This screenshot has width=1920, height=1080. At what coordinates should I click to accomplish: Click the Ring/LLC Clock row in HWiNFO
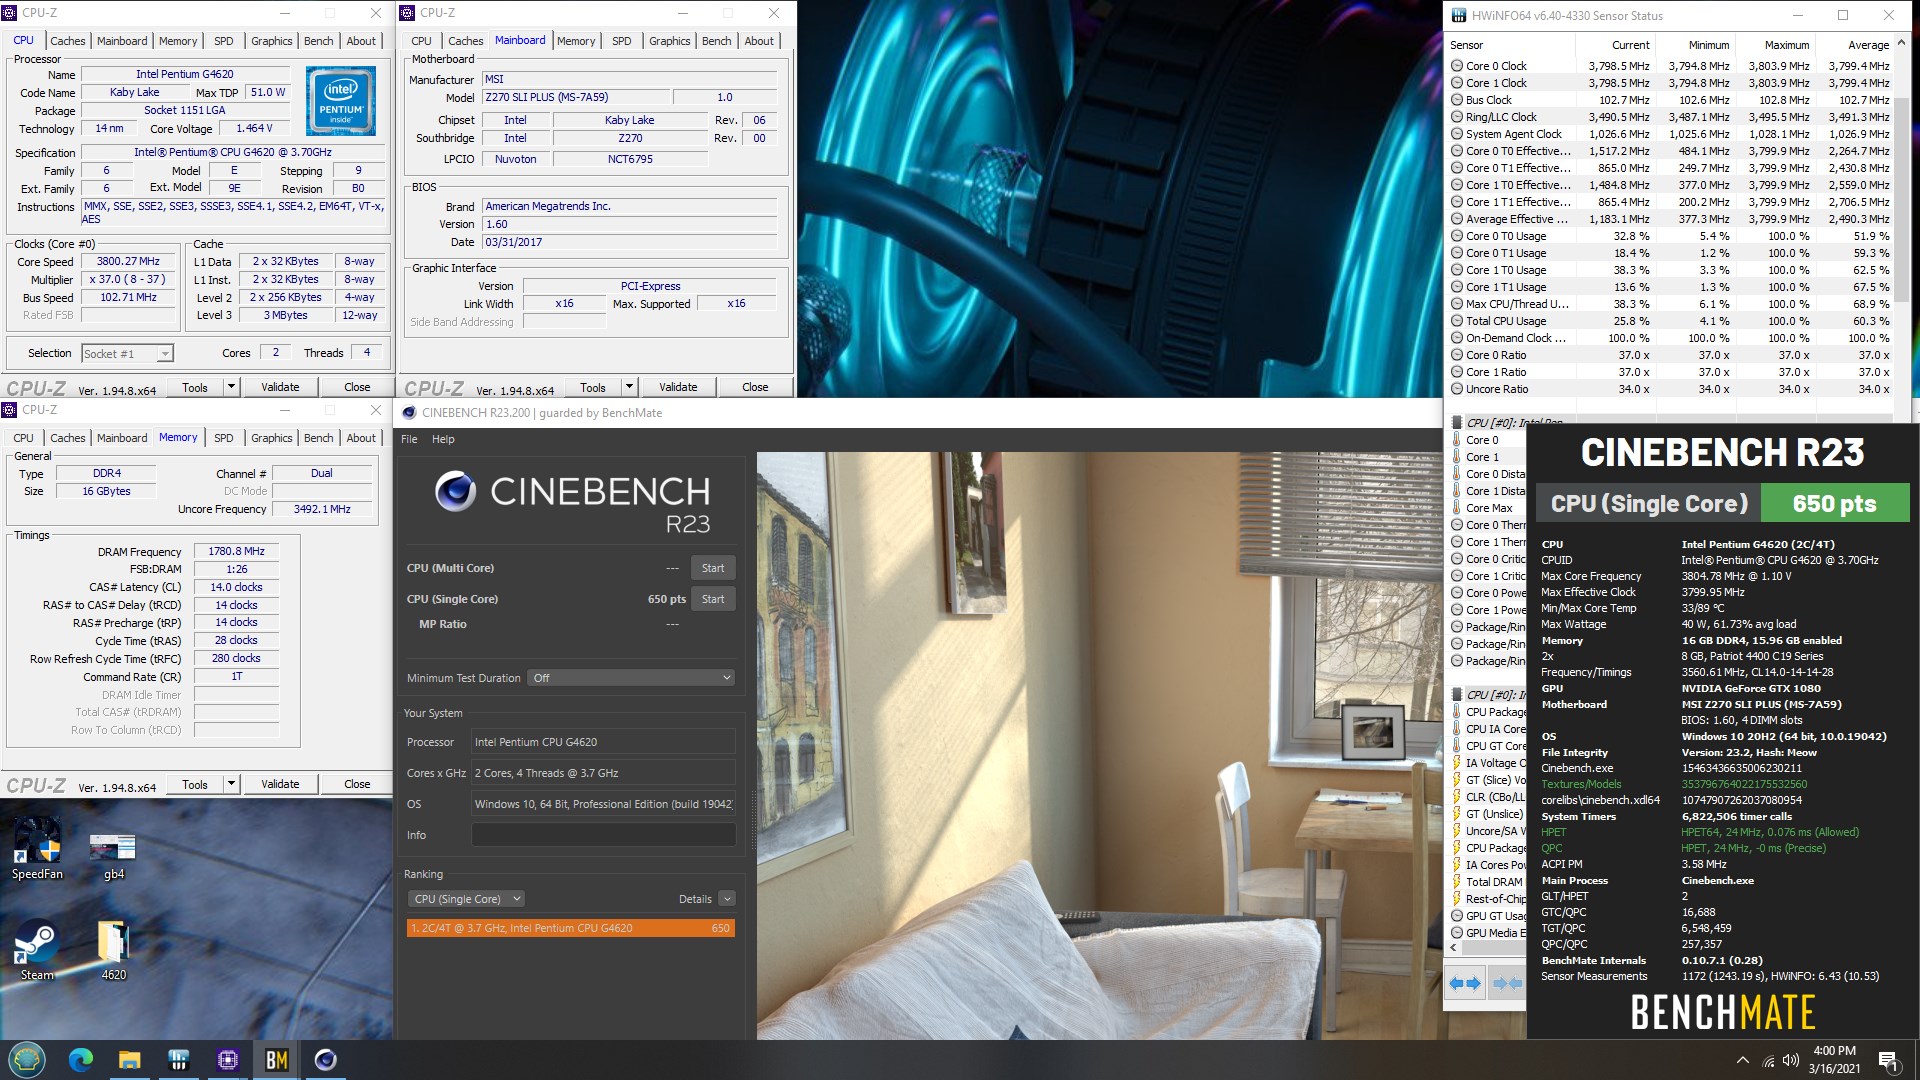pyautogui.click(x=1670, y=117)
